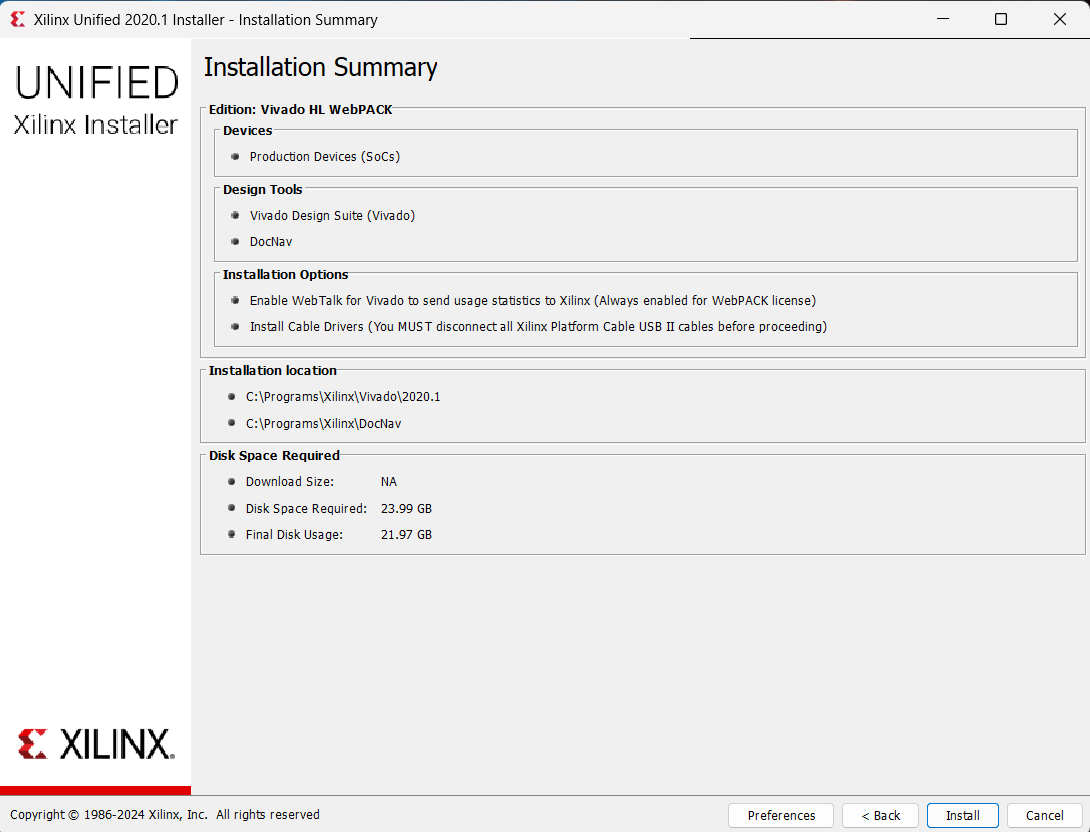This screenshot has height=832, width=1090.
Task: Click bullet next to Install Cable Drivers
Action: (236, 327)
